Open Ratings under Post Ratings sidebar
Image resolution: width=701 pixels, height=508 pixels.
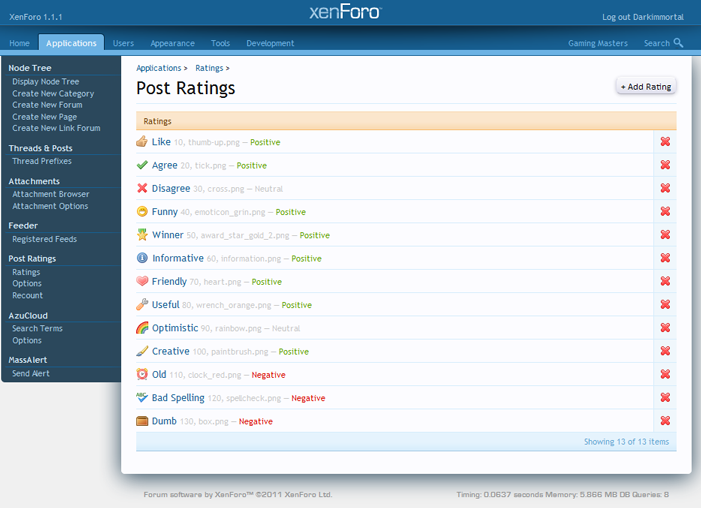pos(26,272)
